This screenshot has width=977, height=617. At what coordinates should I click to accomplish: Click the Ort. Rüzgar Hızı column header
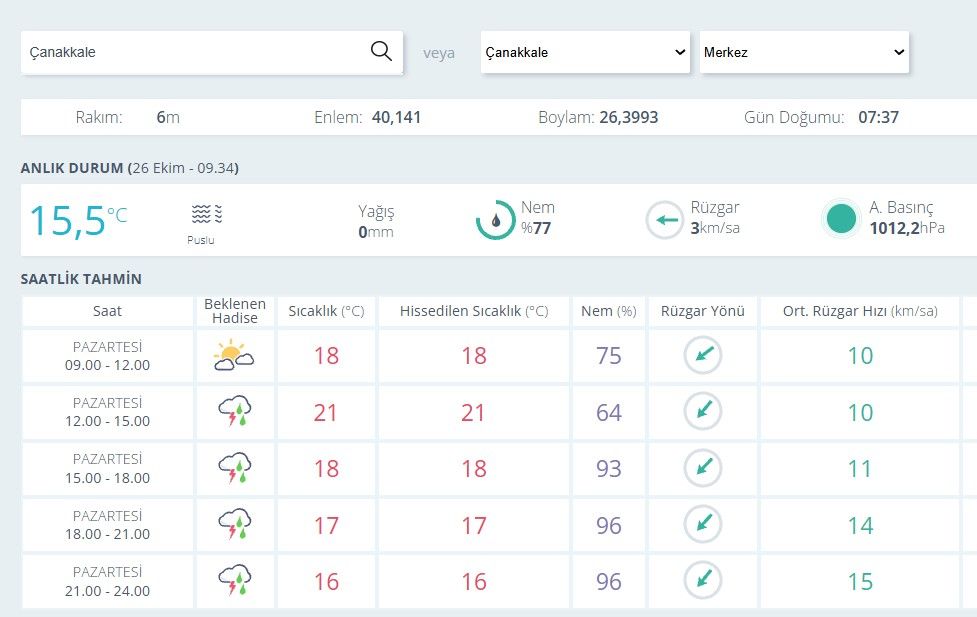coord(860,311)
